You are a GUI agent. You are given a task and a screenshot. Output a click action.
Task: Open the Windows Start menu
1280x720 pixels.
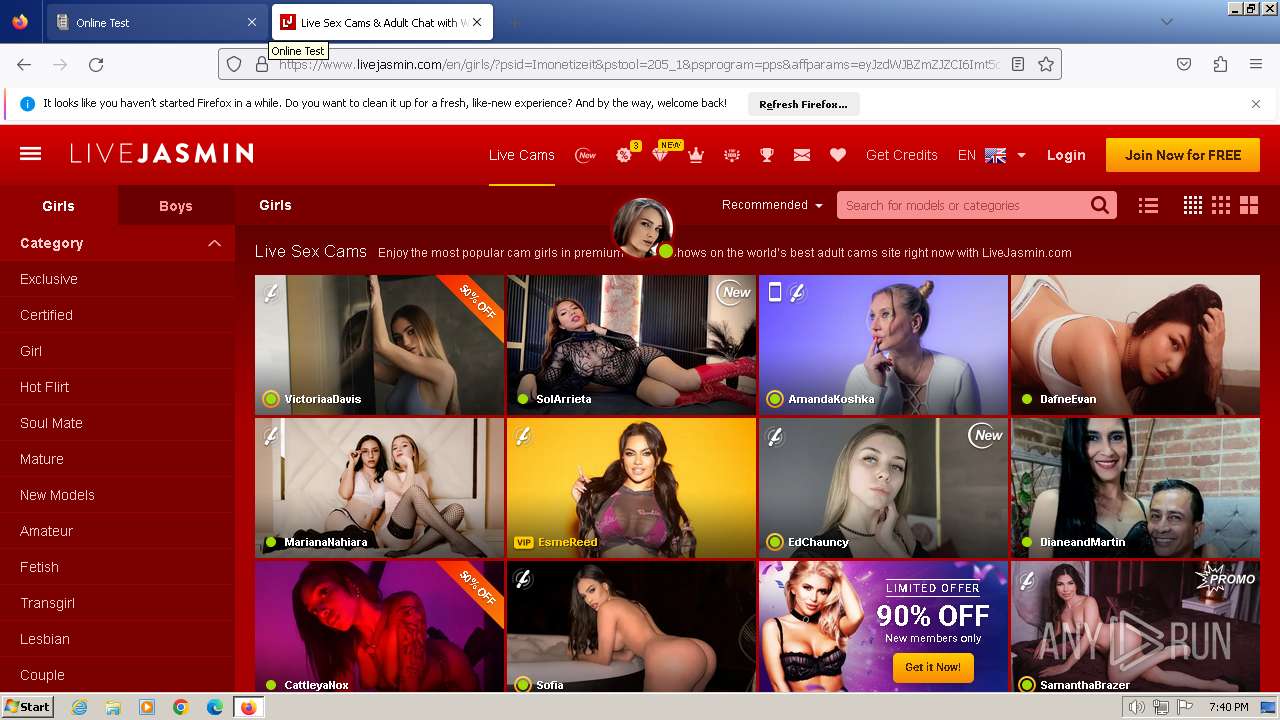27,707
